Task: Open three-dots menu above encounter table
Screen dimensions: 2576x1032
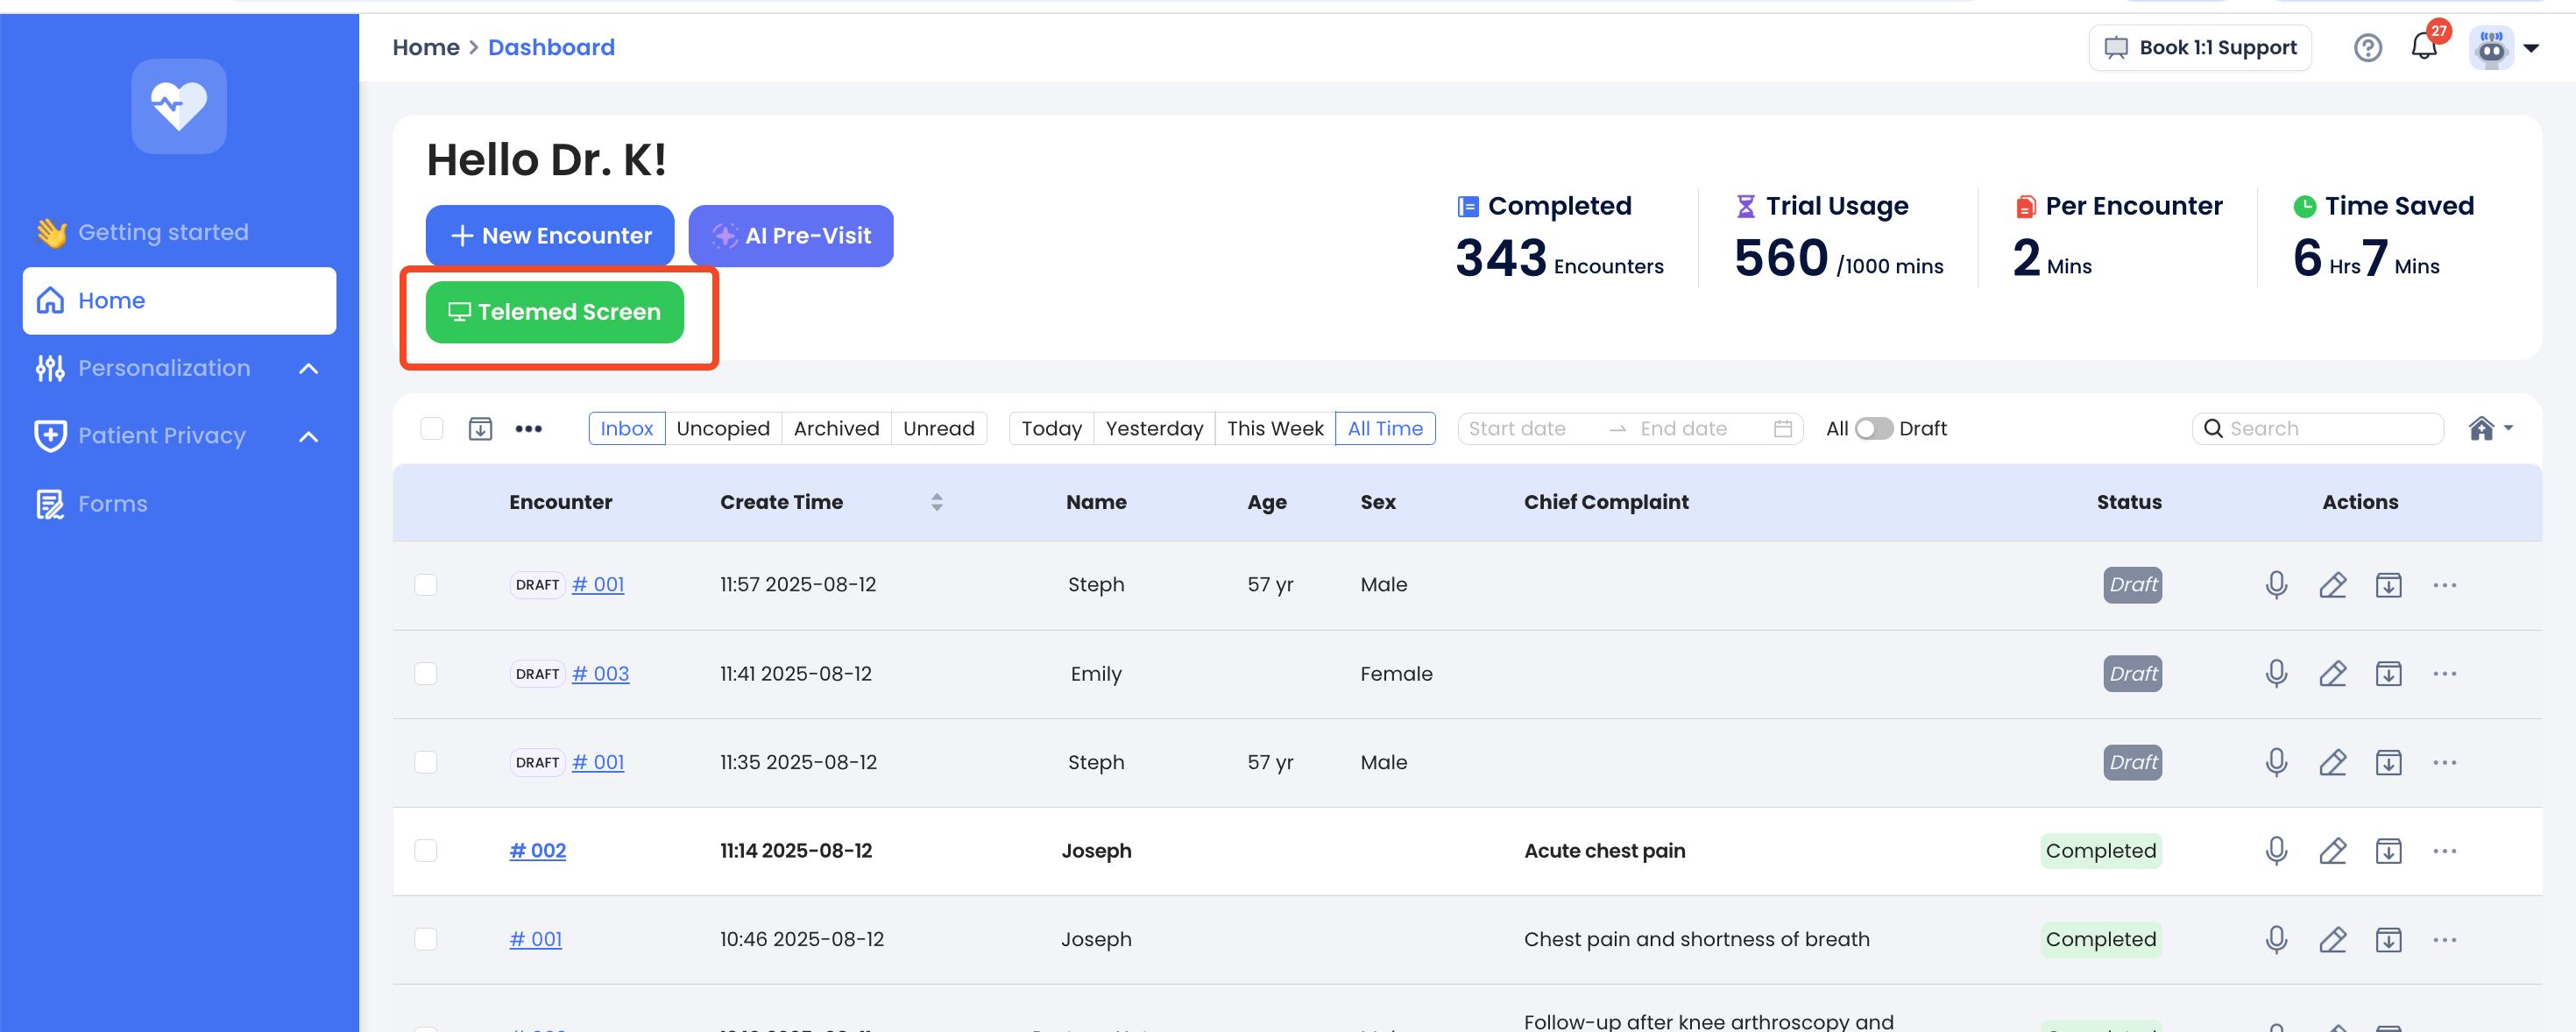Action: point(528,429)
